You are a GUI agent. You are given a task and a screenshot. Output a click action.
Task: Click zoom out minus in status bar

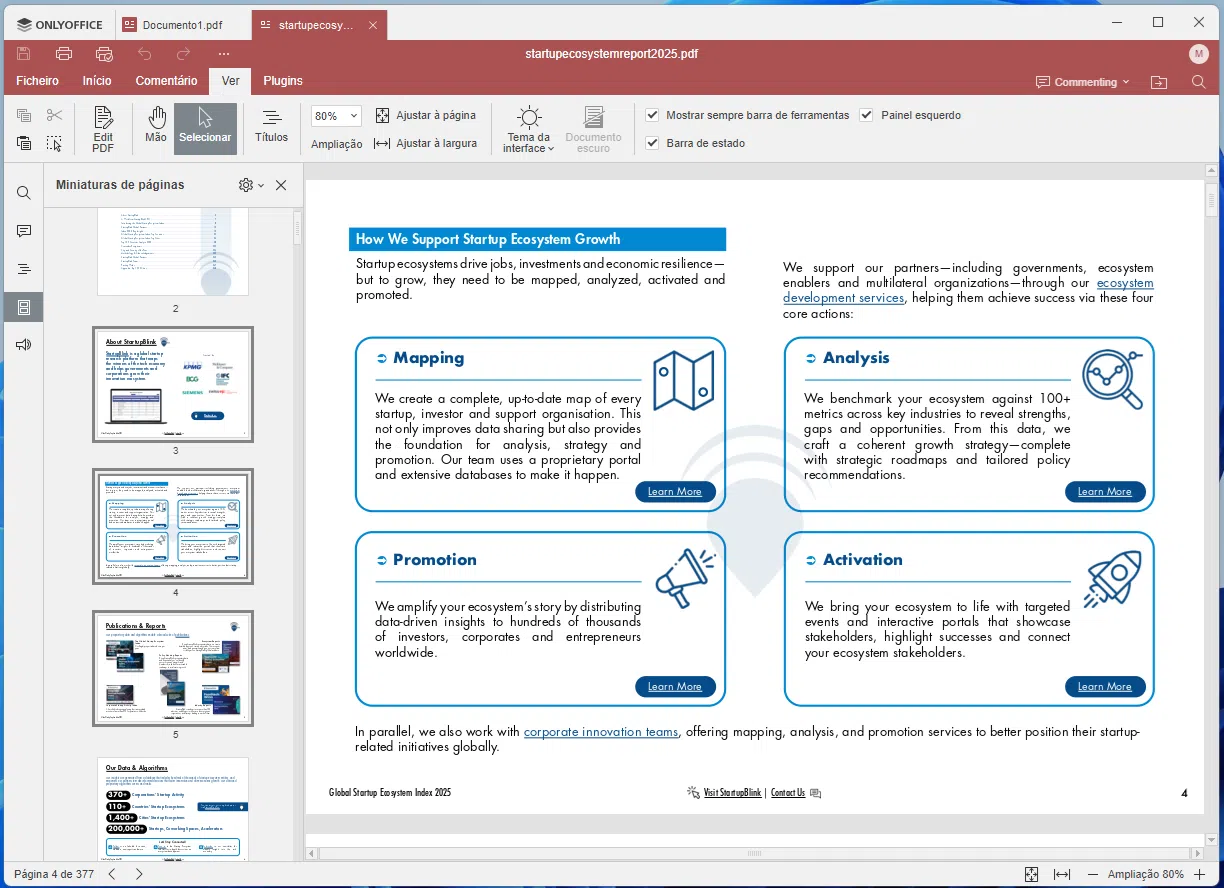pos(1093,874)
